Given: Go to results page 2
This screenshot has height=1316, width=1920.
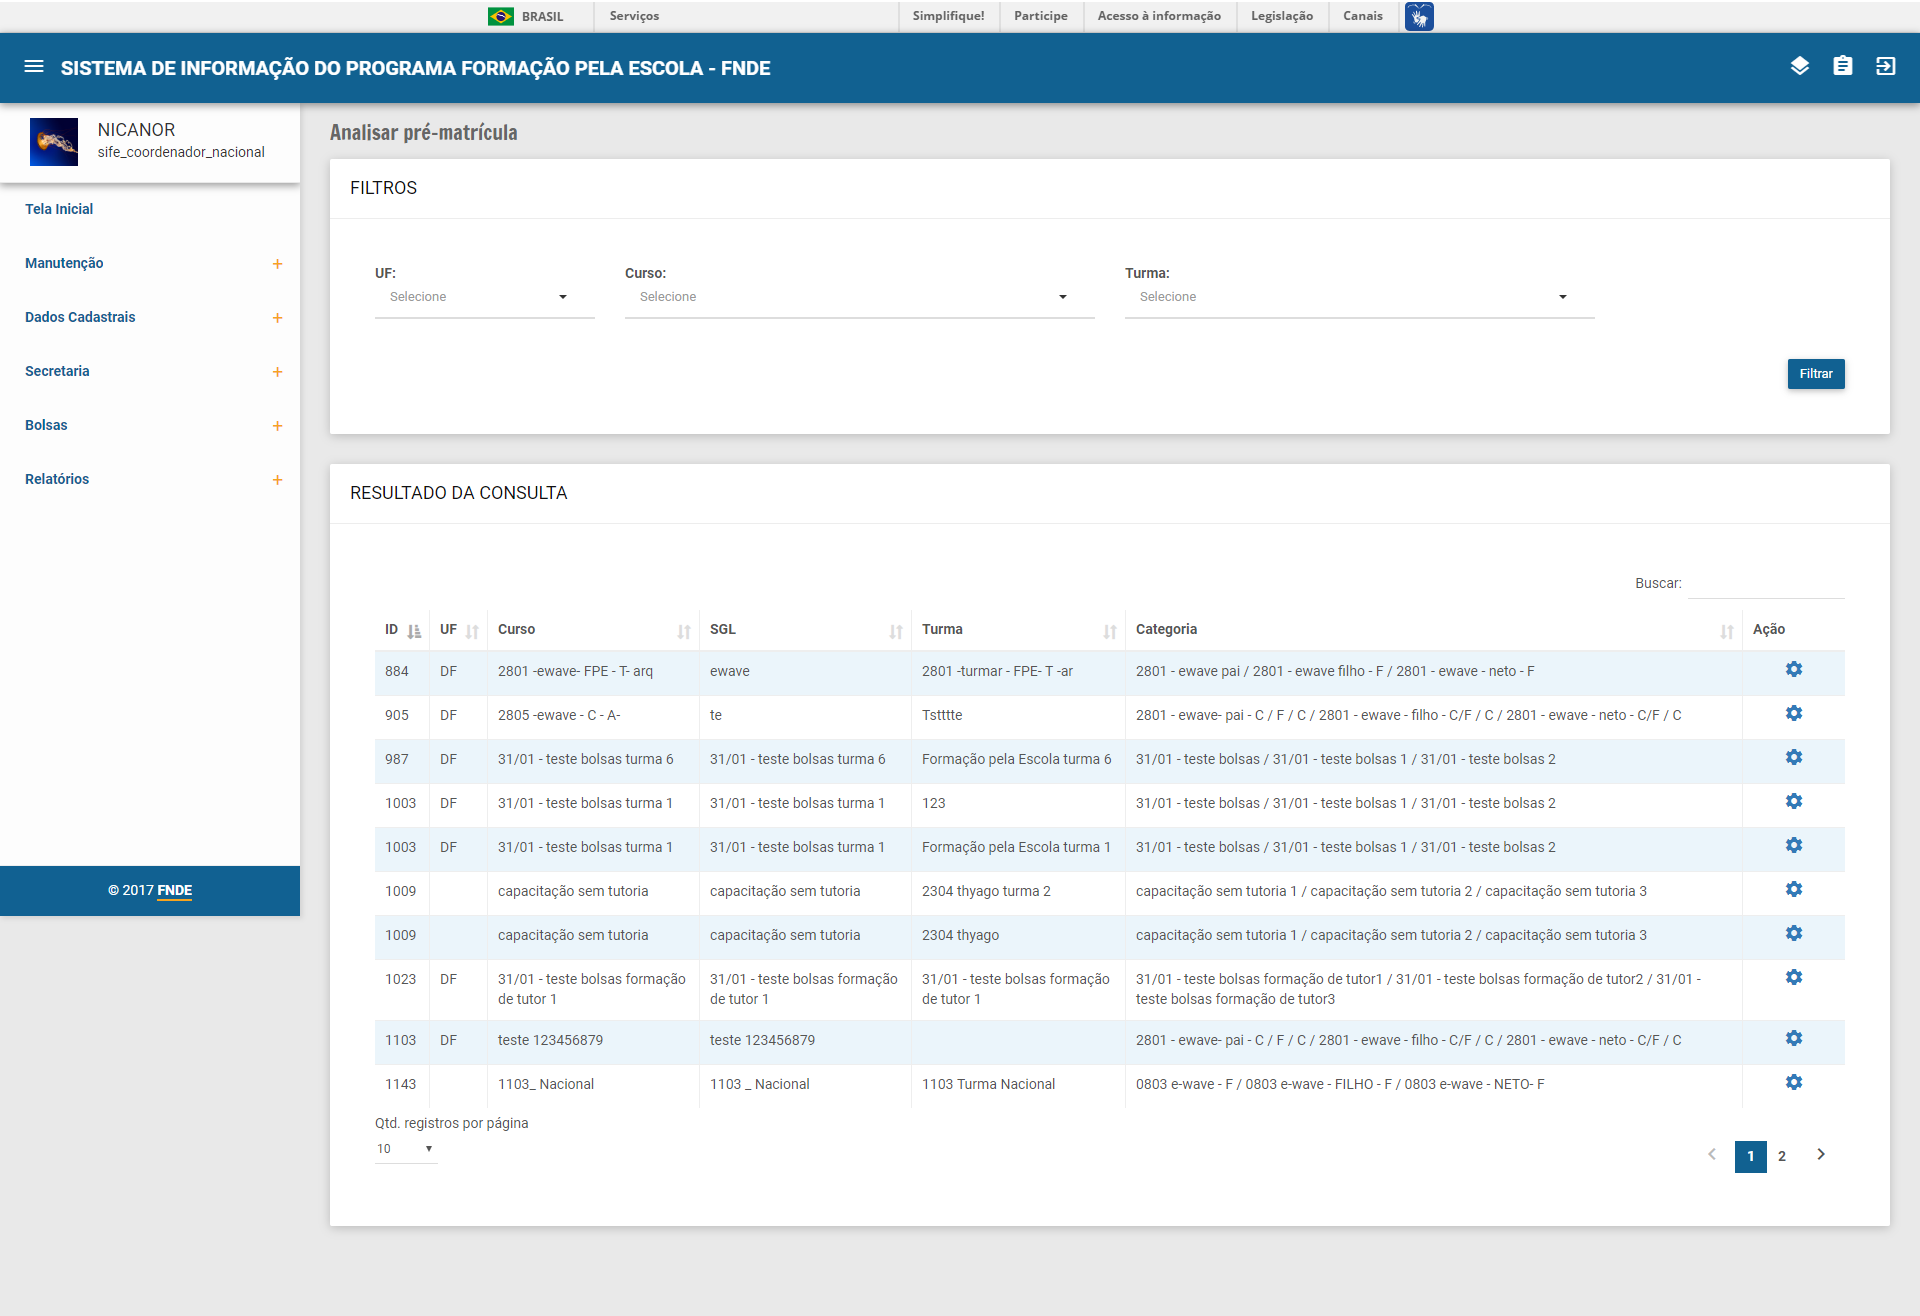Looking at the screenshot, I should (1781, 1156).
